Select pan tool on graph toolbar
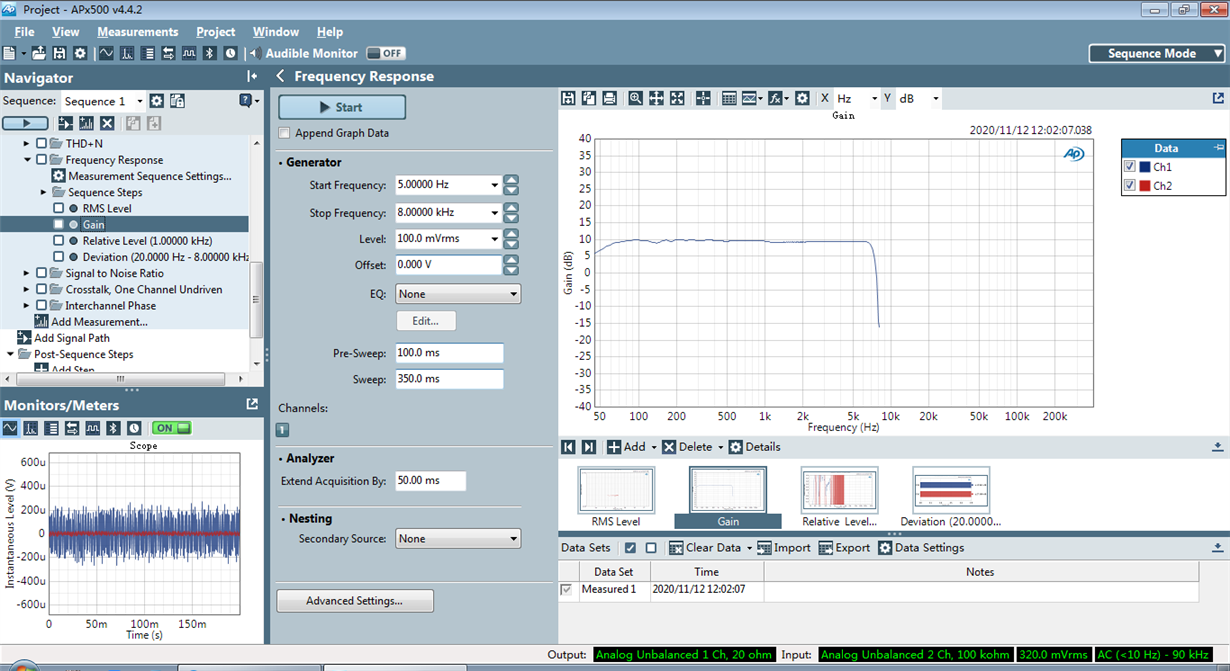The image size is (1230, 671). tap(656, 98)
